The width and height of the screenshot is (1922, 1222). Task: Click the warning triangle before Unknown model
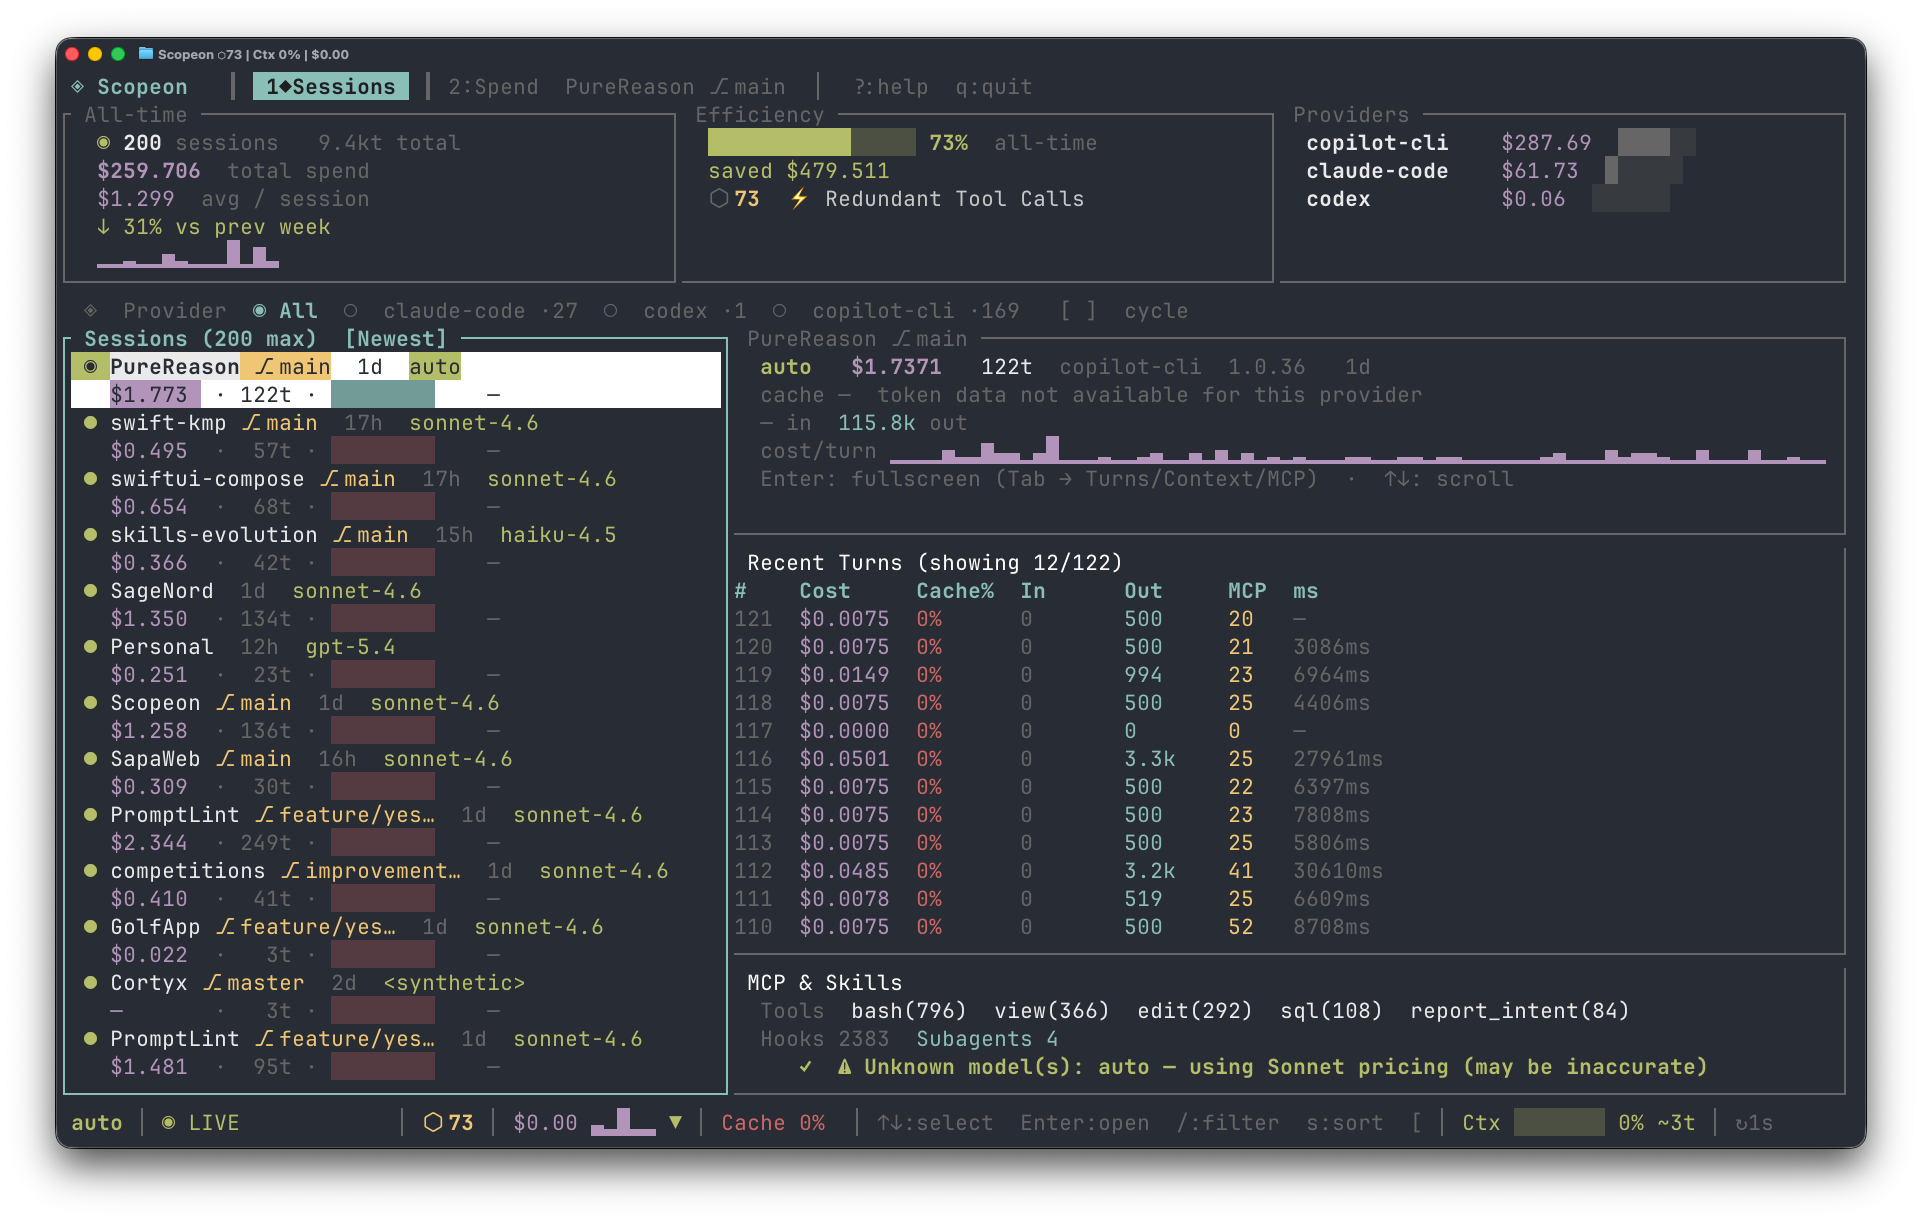click(x=845, y=1067)
